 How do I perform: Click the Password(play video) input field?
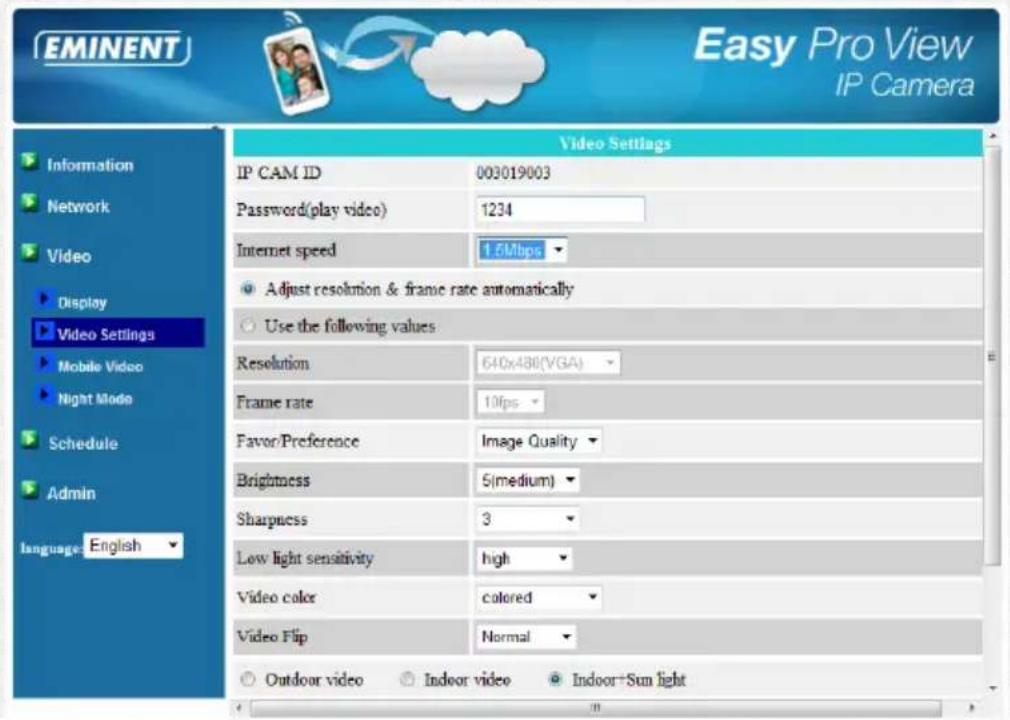[x=560, y=210]
